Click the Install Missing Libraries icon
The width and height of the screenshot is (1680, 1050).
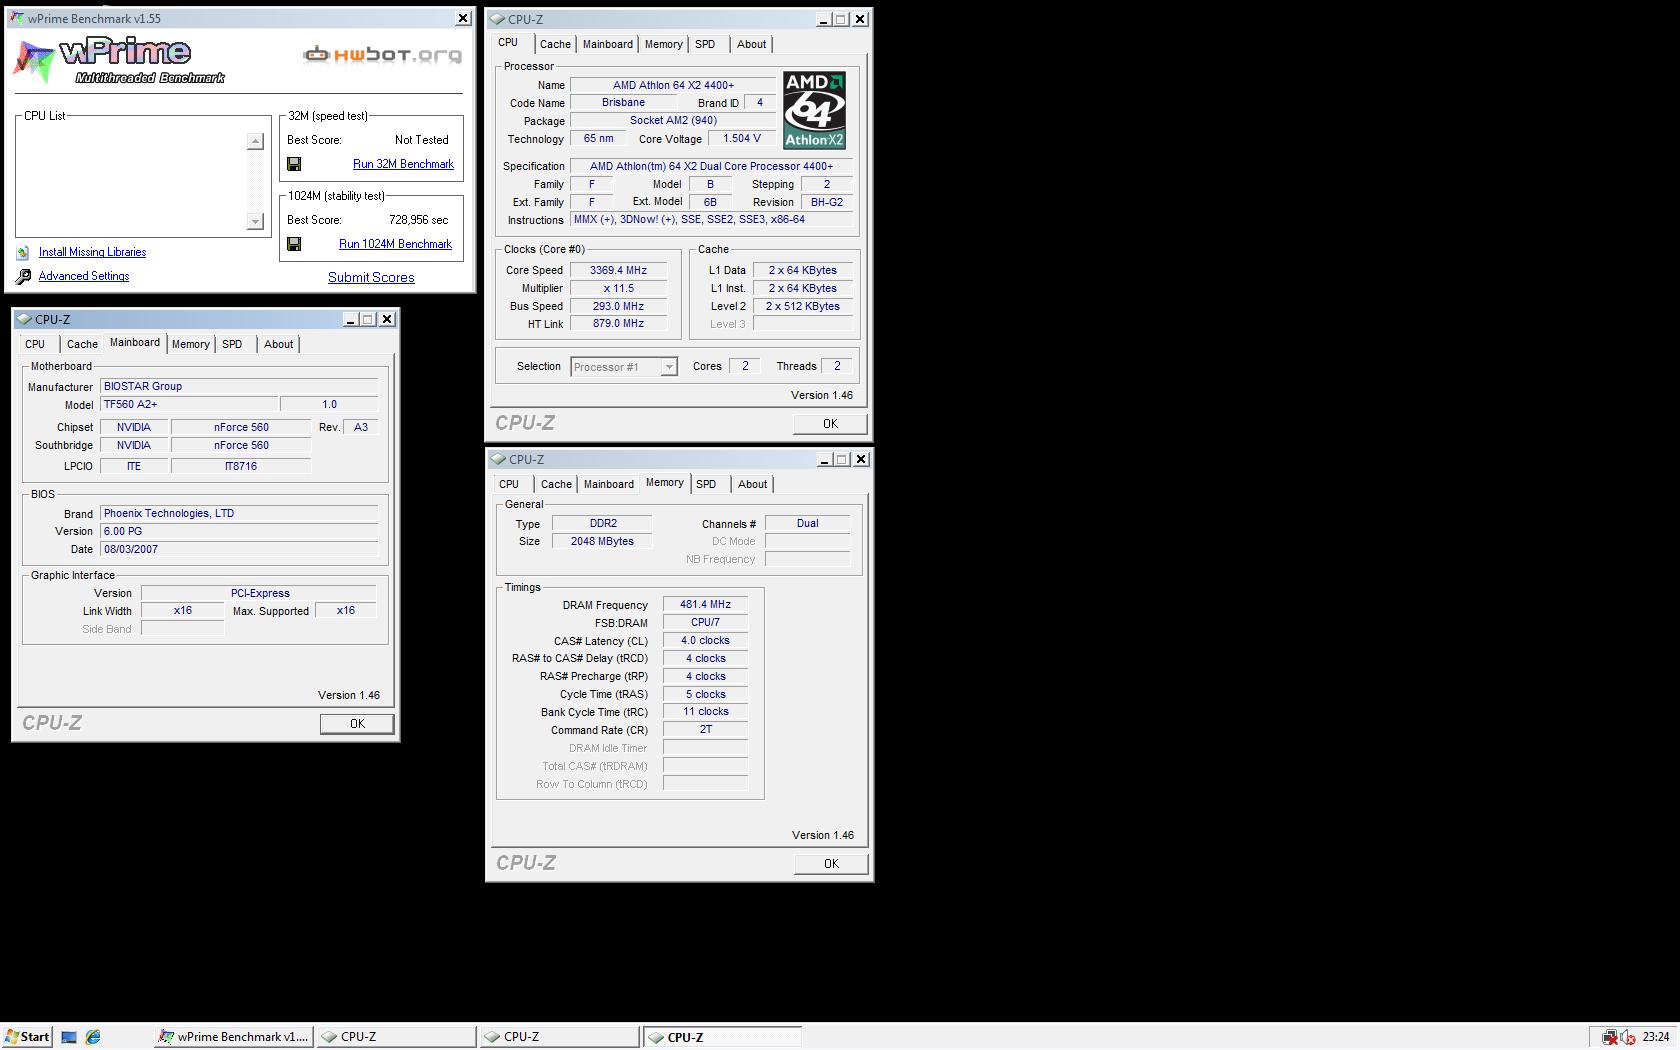[x=23, y=253]
